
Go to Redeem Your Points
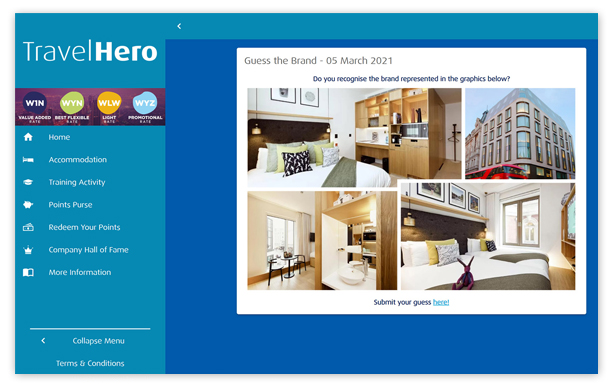[84, 227]
